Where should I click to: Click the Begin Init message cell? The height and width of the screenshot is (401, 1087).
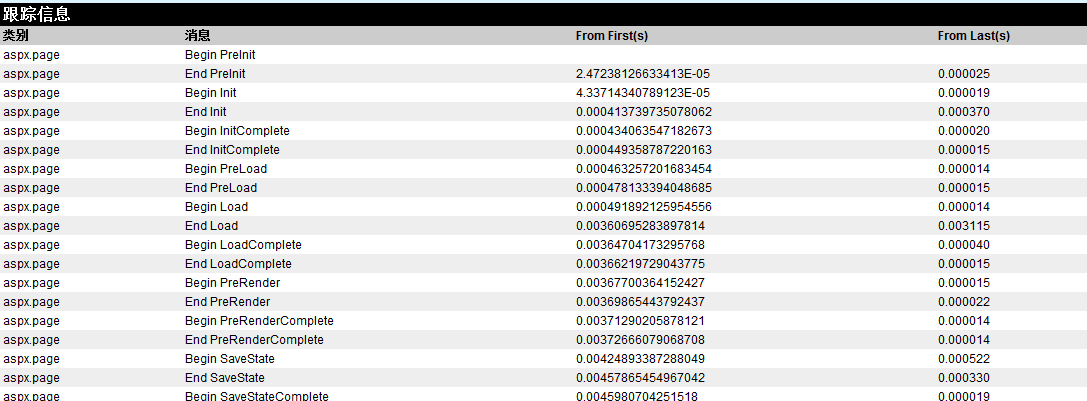click(210, 93)
